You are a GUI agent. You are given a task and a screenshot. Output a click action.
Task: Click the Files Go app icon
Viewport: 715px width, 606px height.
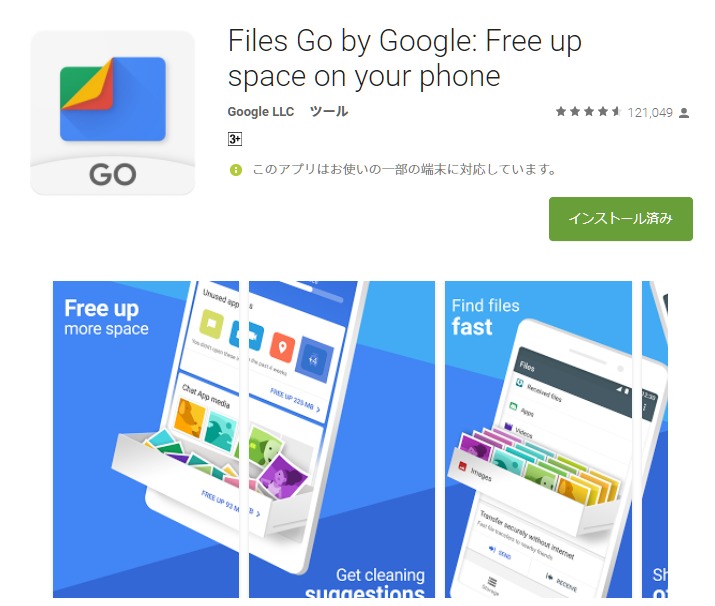[113, 113]
